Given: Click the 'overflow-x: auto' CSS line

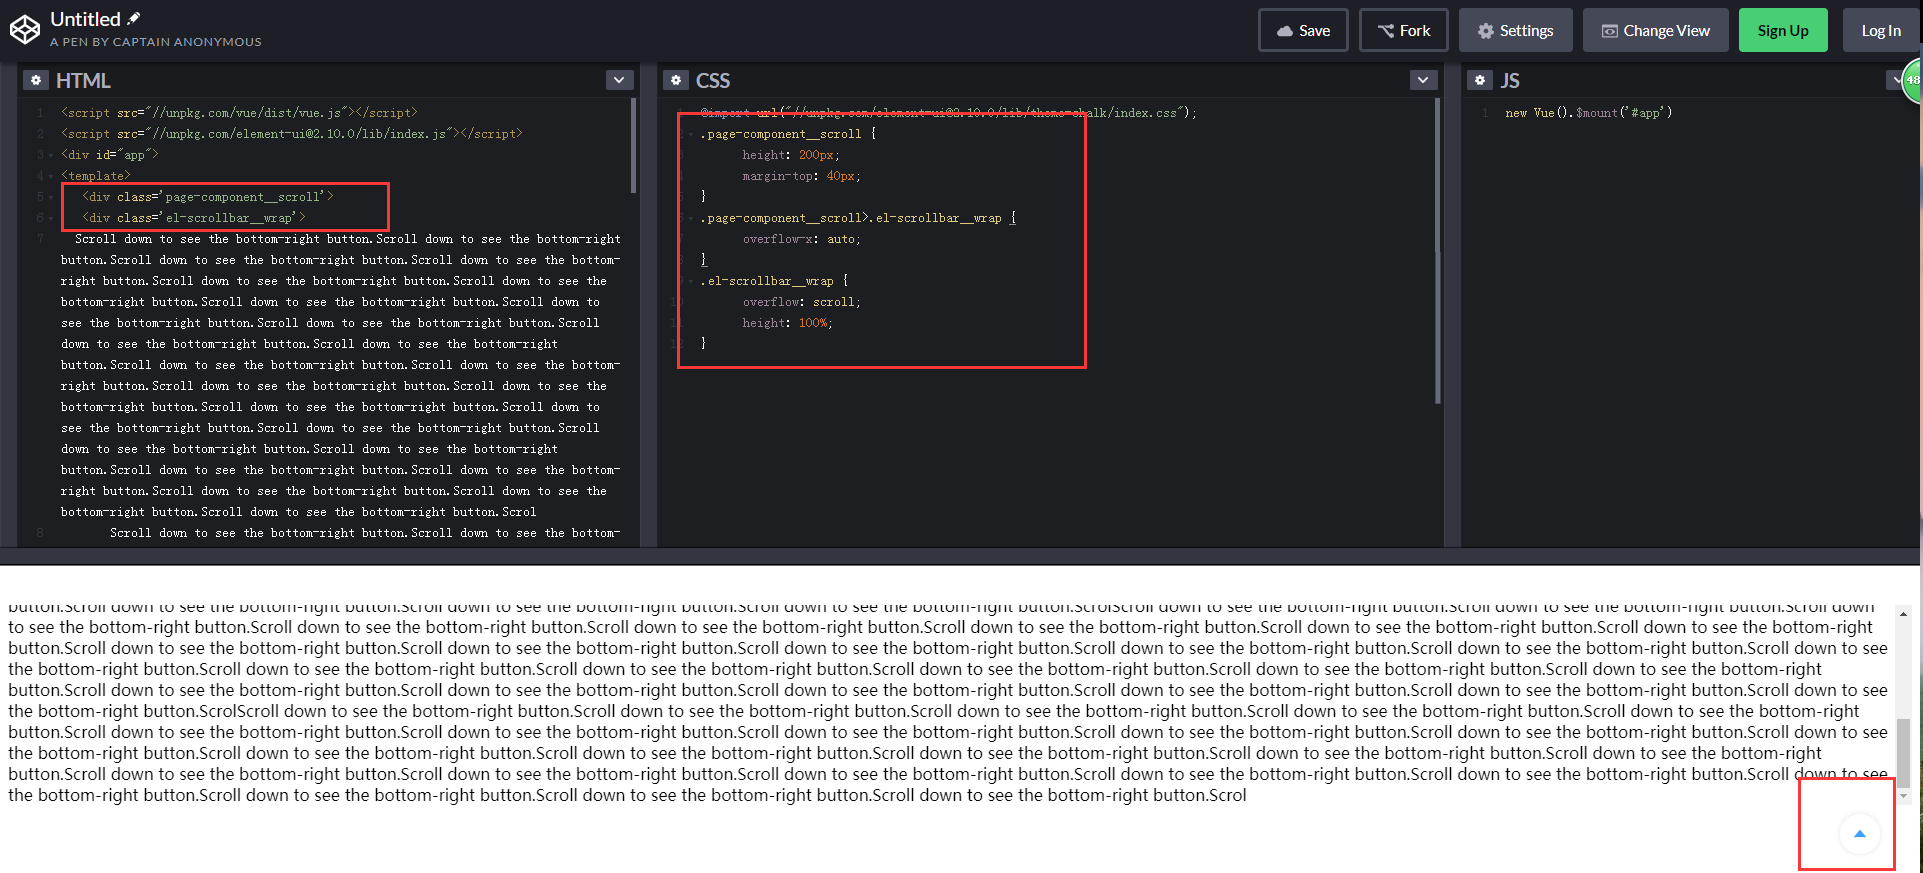Looking at the screenshot, I should 801,239.
